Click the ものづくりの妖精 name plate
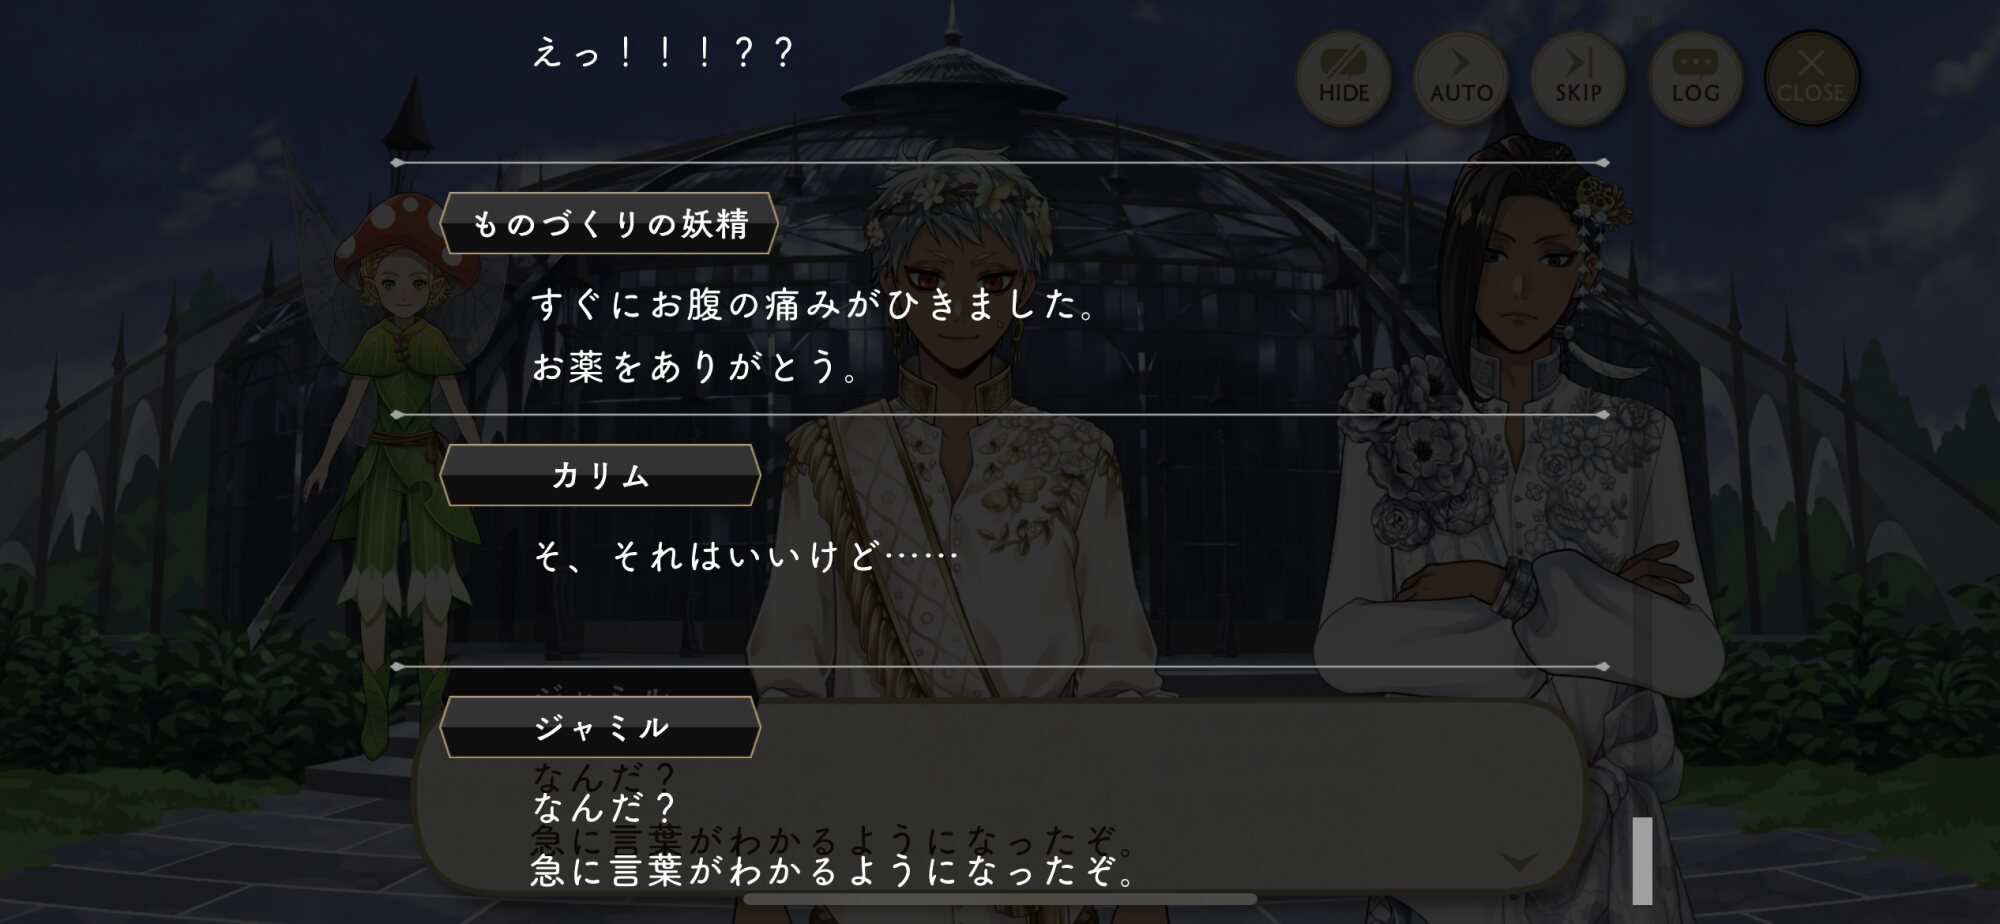Viewport: 2000px width, 924px height. point(609,223)
